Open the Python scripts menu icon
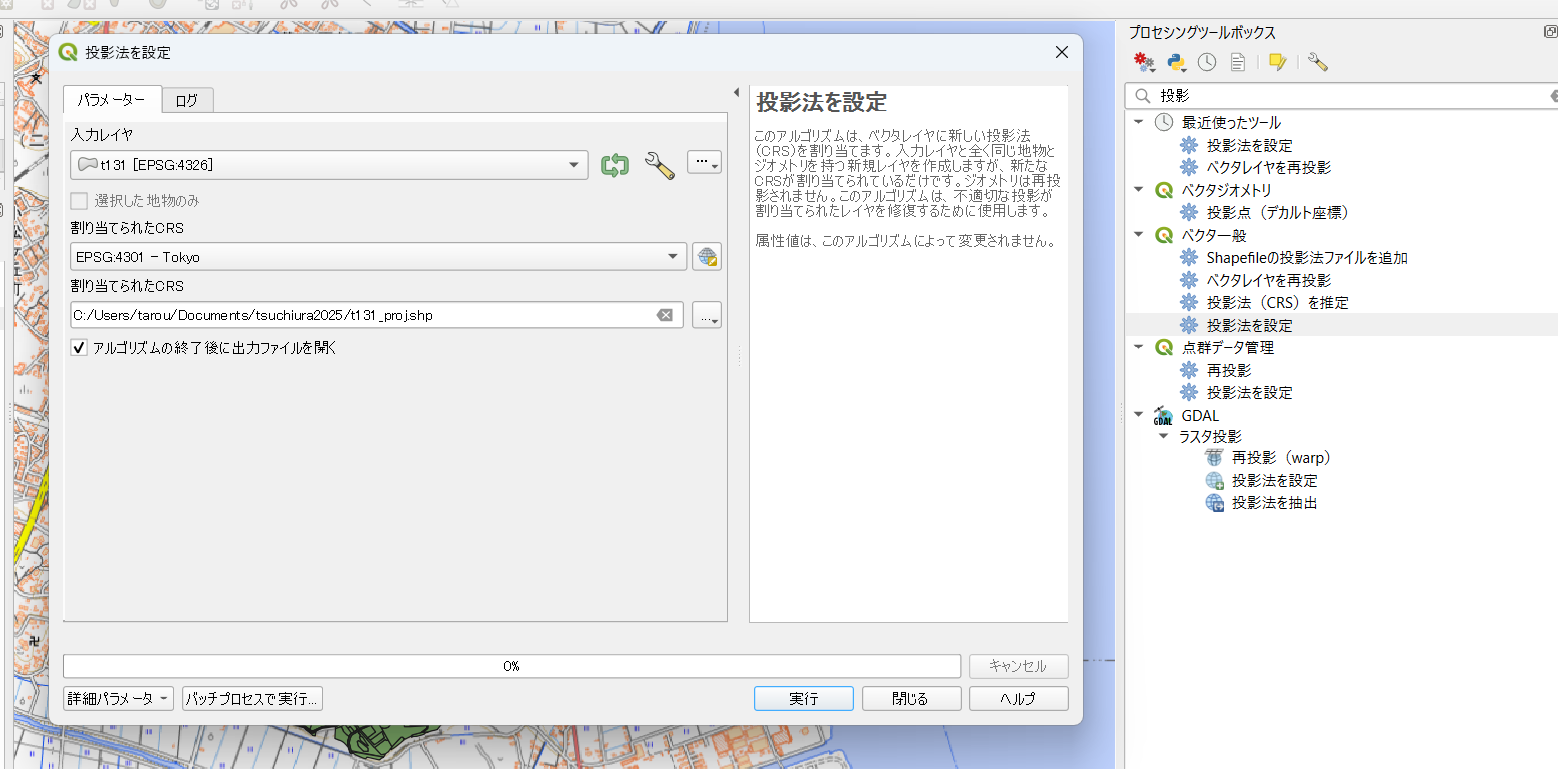Image resolution: width=1558 pixels, height=769 pixels. coord(1177,62)
